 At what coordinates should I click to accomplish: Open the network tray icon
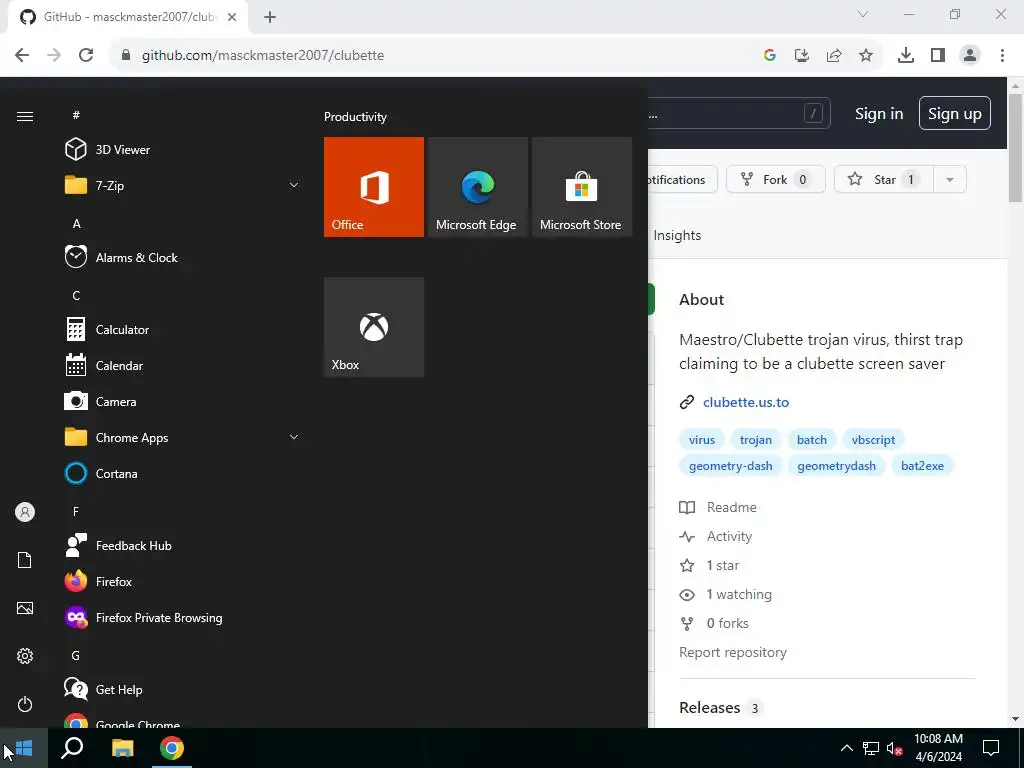tap(871, 748)
